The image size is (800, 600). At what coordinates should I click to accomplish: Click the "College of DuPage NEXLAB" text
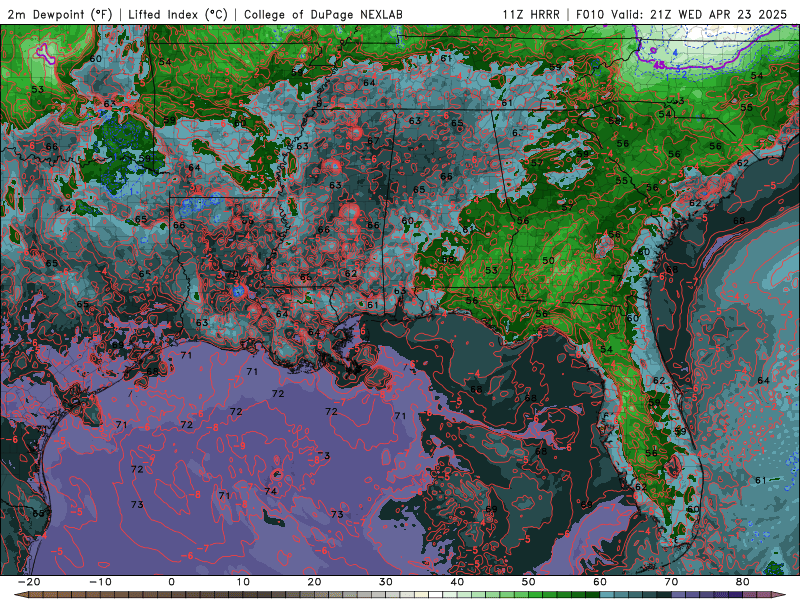coord(323,14)
